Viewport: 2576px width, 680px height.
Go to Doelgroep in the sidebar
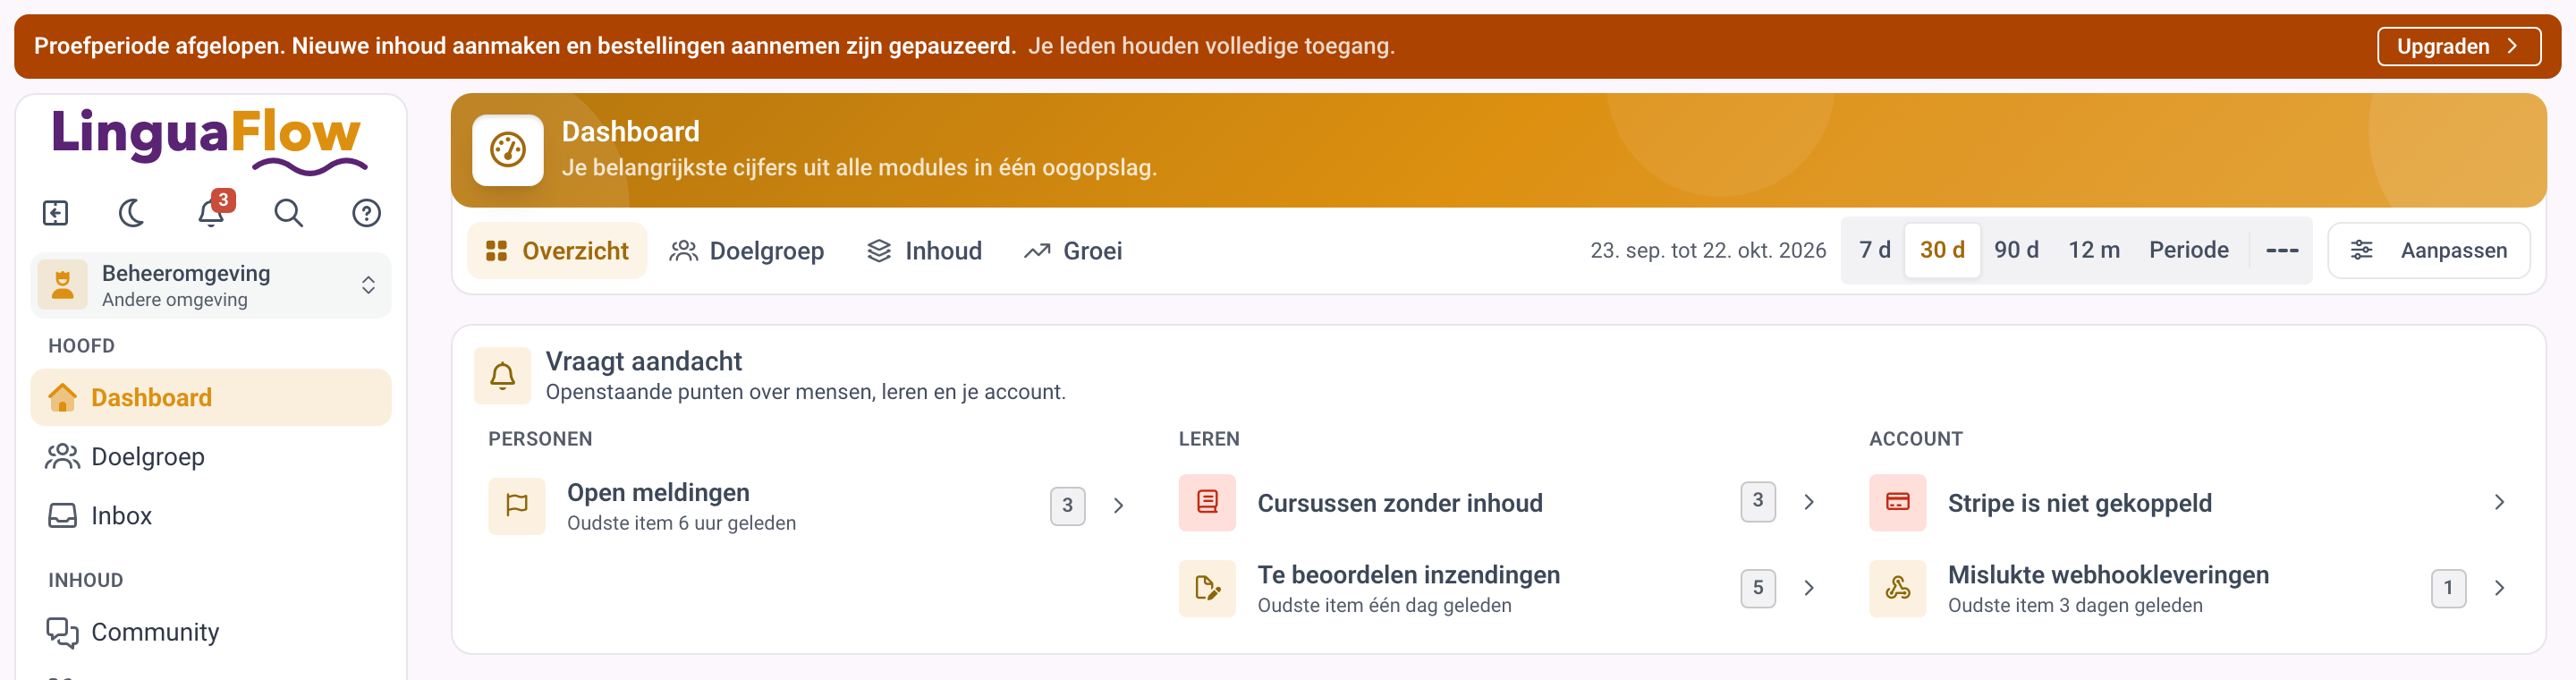[x=211, y=457]
